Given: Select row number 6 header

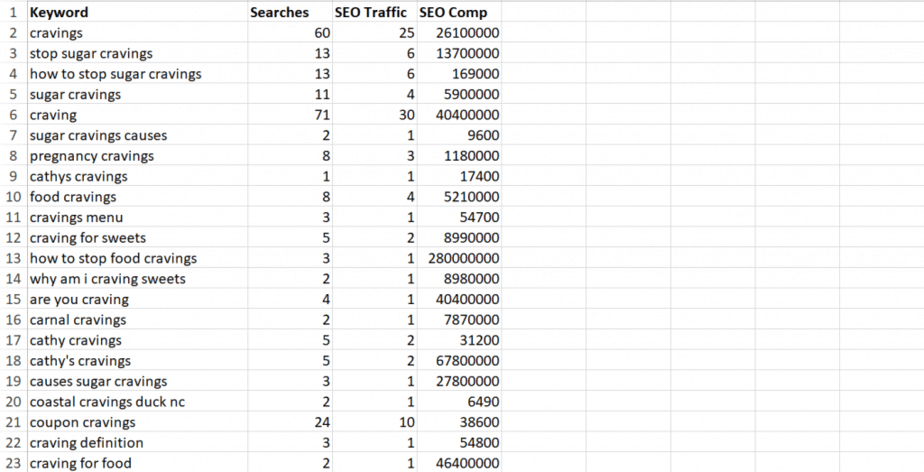Looking at the screenshot, I should (12, 115).
